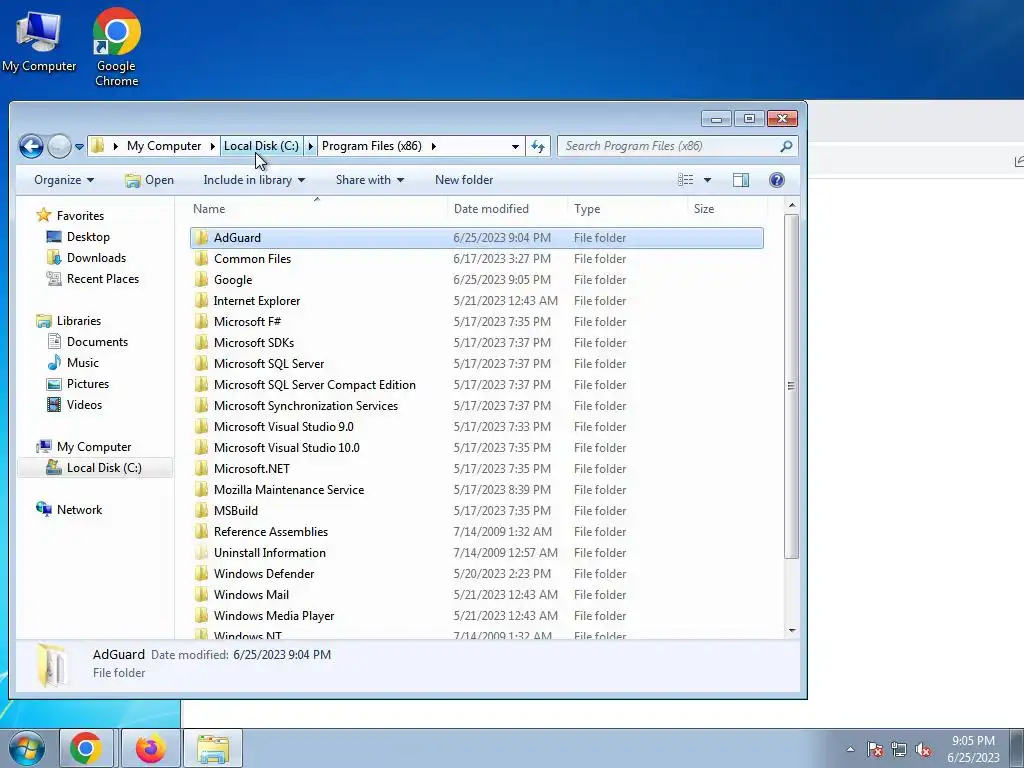Select the Microsoft F# folder icon
1024x768 pixels.
click(202, 322)
